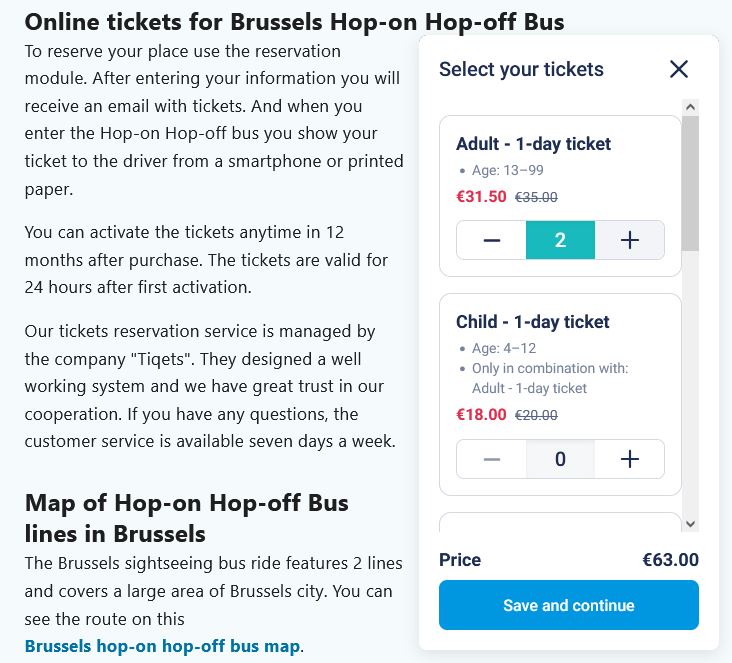Image resolution: width=732 pixels, height=663 pixels.
Task: Click the Adult discounted price €31.50
Action: [481, 197]
